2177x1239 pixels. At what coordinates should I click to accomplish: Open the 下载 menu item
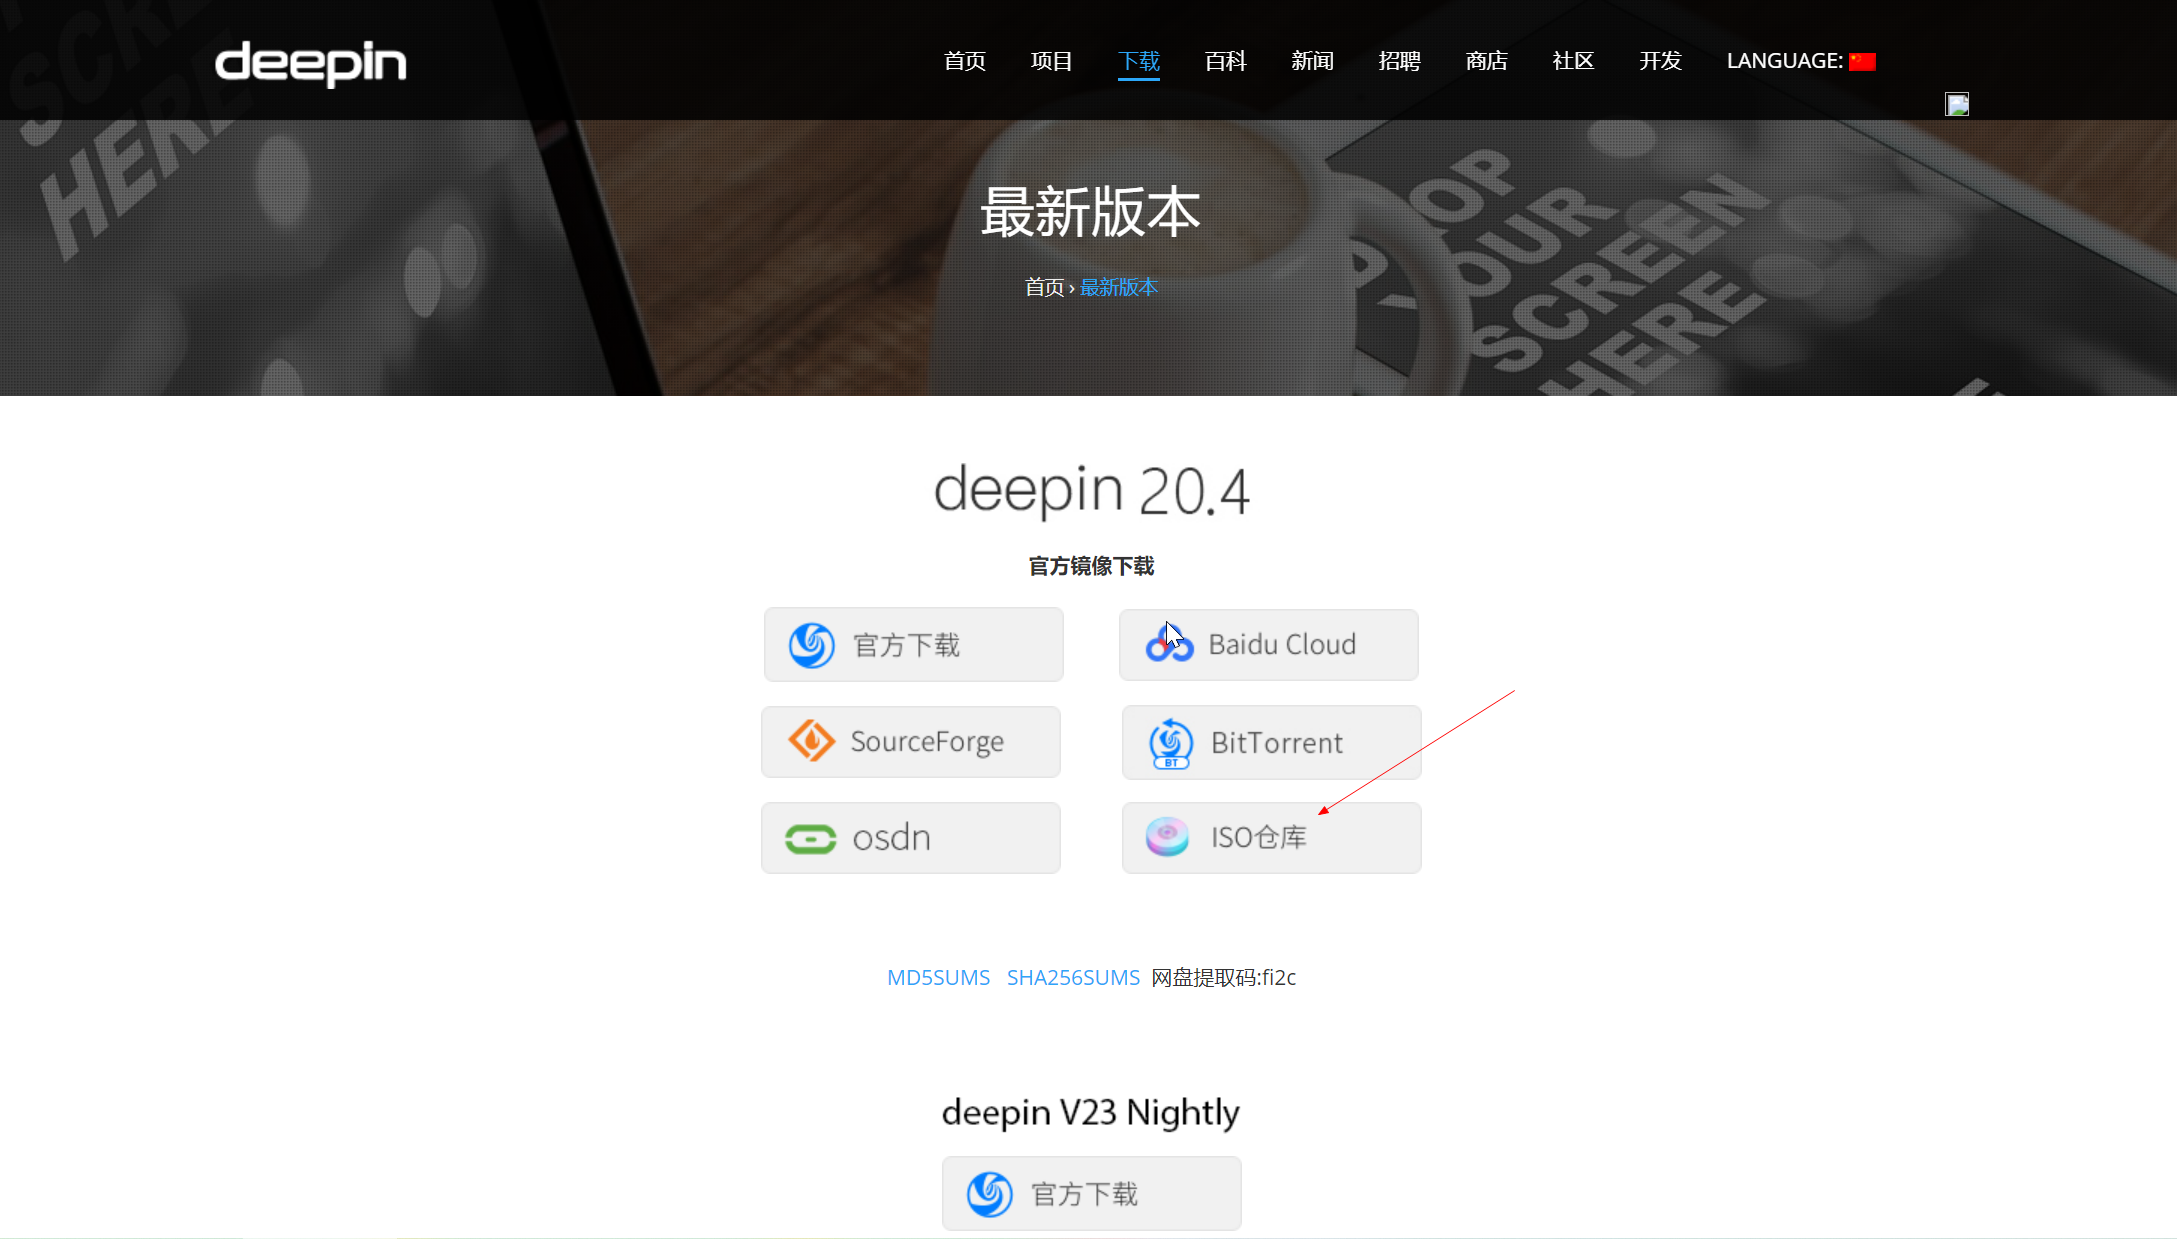(1138, 61)
